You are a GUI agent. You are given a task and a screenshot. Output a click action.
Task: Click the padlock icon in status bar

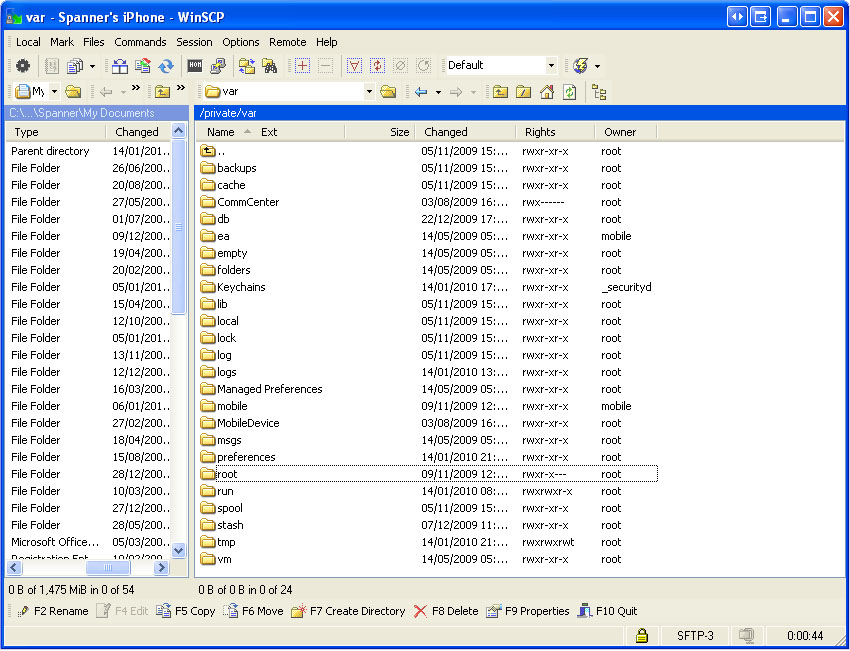(x=642, y=635)
